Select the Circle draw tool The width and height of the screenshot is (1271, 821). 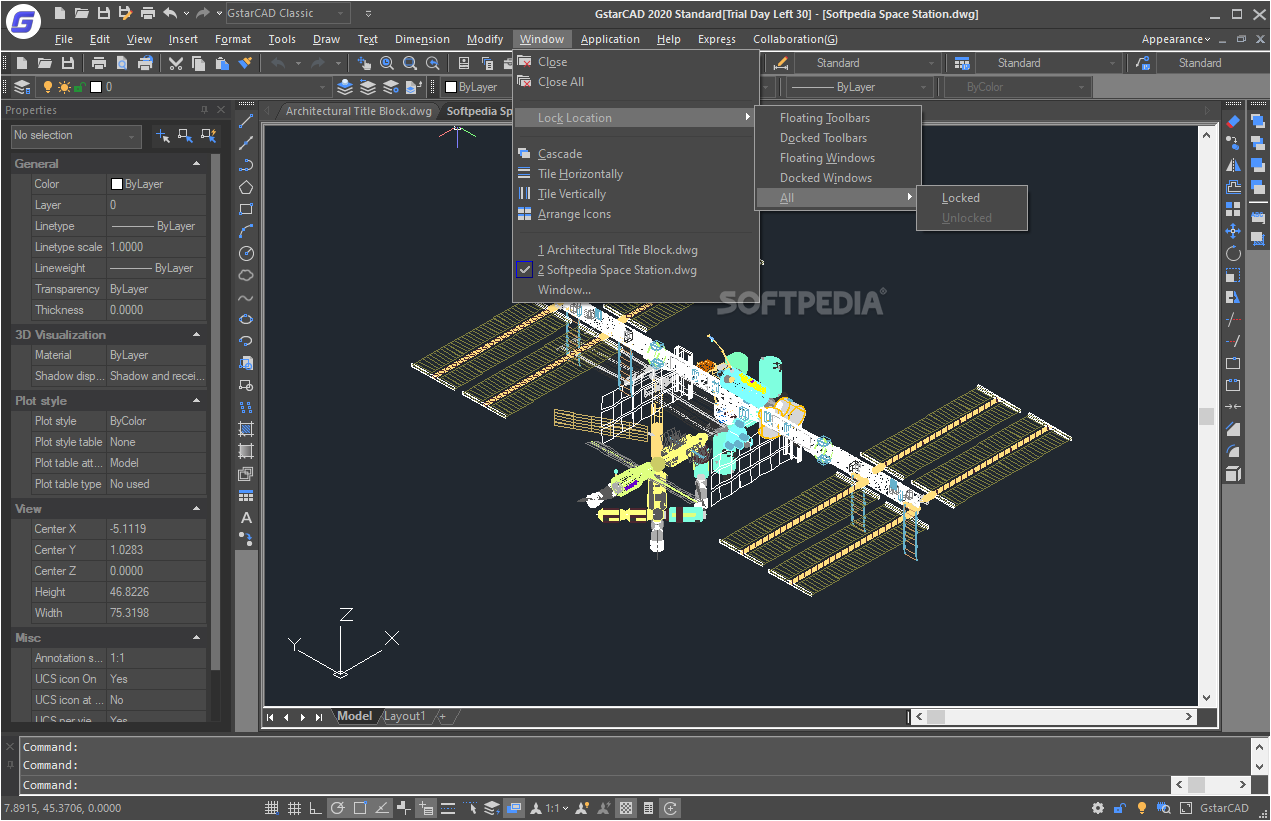246,253
